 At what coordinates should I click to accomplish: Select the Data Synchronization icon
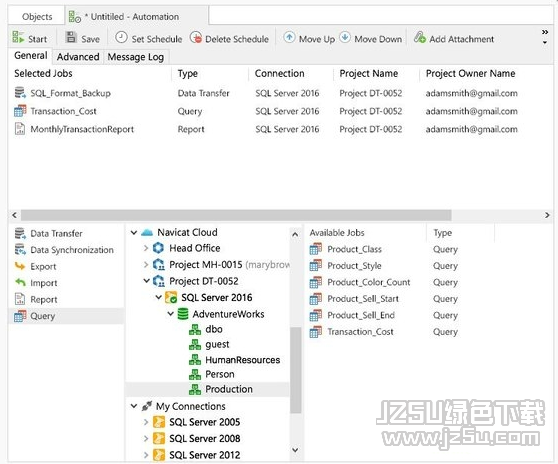[20, 249]
